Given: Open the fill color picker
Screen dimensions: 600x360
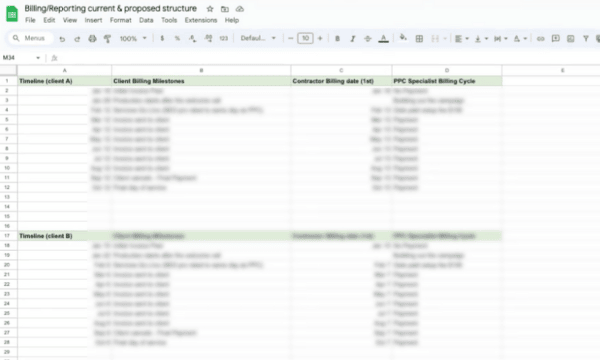Looking at the screenshot, I should click(x=403, y=38).
